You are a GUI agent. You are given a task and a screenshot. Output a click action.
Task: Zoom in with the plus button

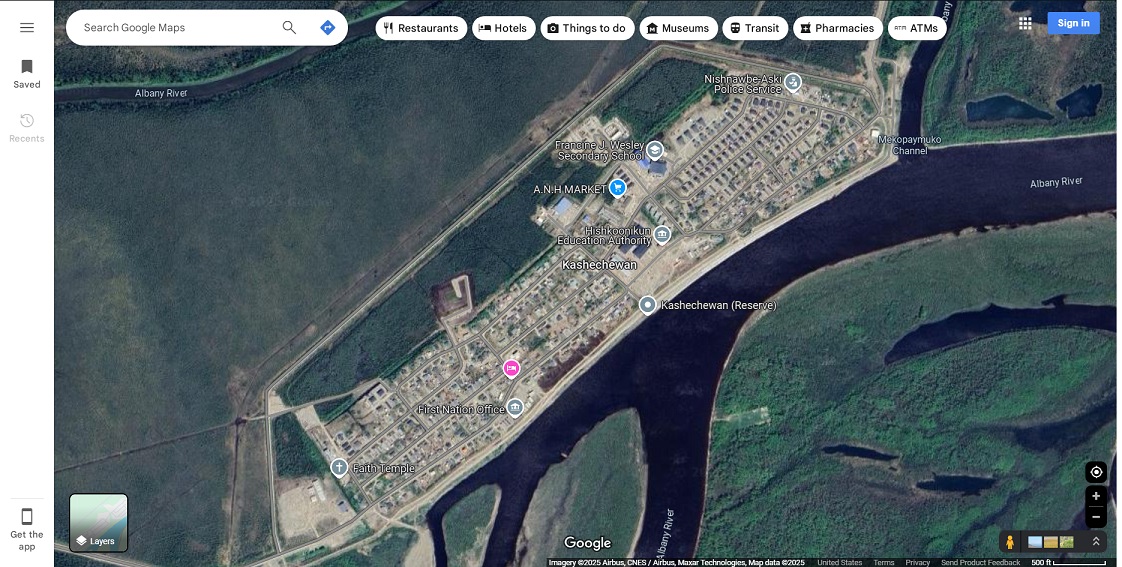pyautogui.click(x=1096, y=496)
